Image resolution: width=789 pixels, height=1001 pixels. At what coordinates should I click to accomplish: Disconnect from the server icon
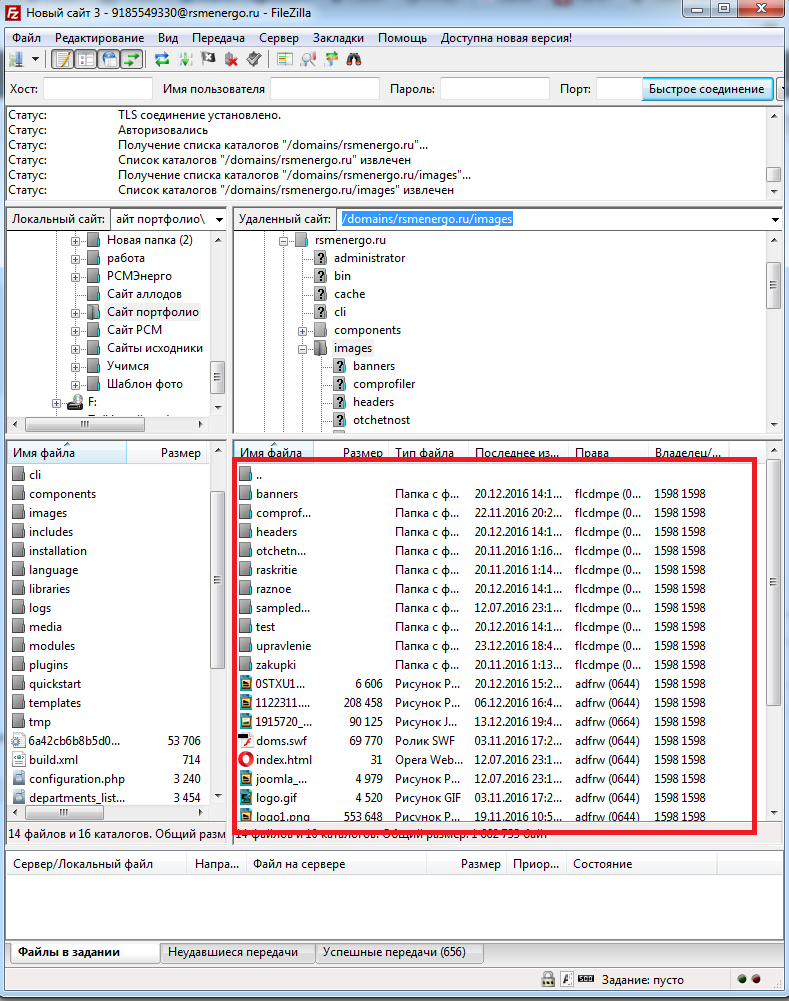tap(231, 59)
